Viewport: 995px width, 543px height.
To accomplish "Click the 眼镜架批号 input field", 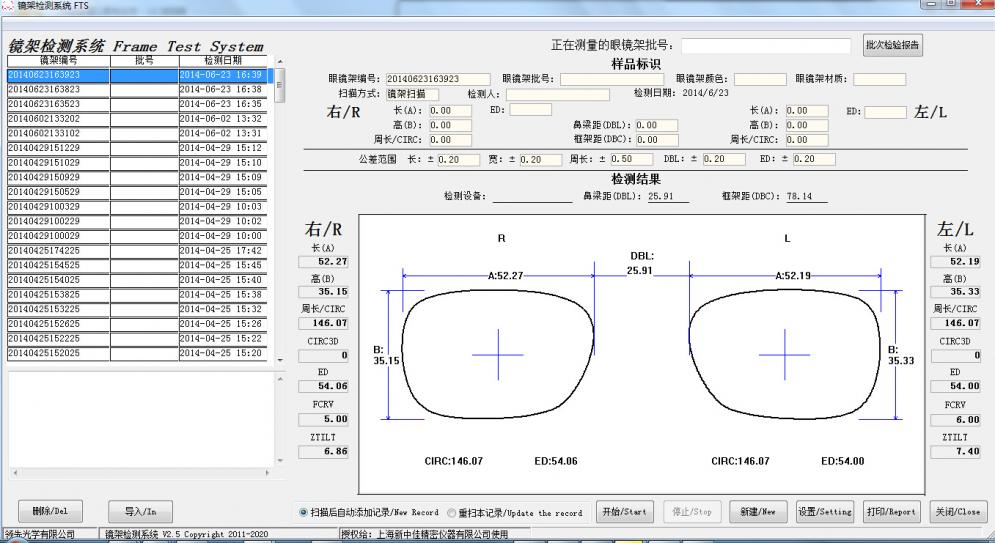I will tap(612, 79).
